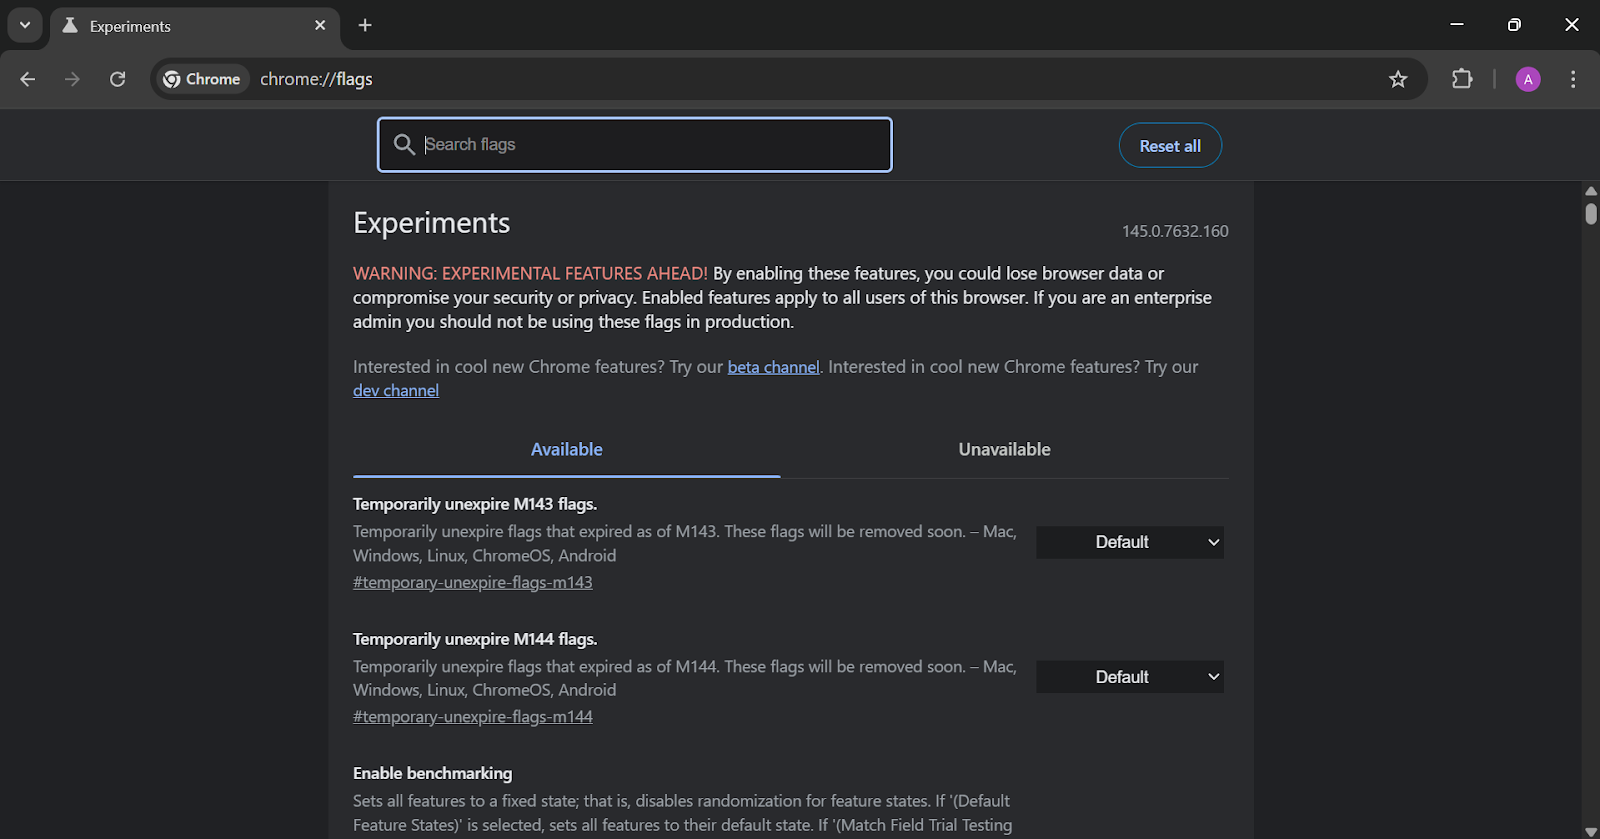
Task: Focus the Search flags input field
Action: point(650,145)
